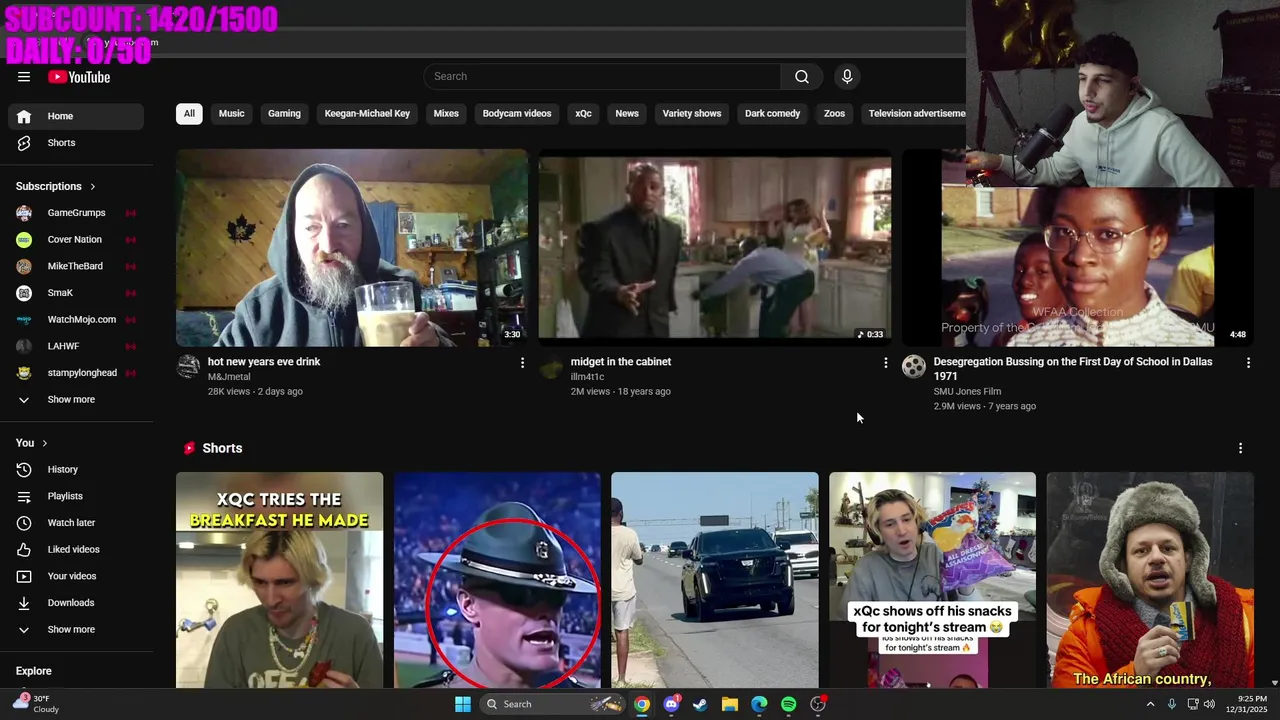
Task: Open midget in the cabinet thumbnail
Action: tap(714, 248)
